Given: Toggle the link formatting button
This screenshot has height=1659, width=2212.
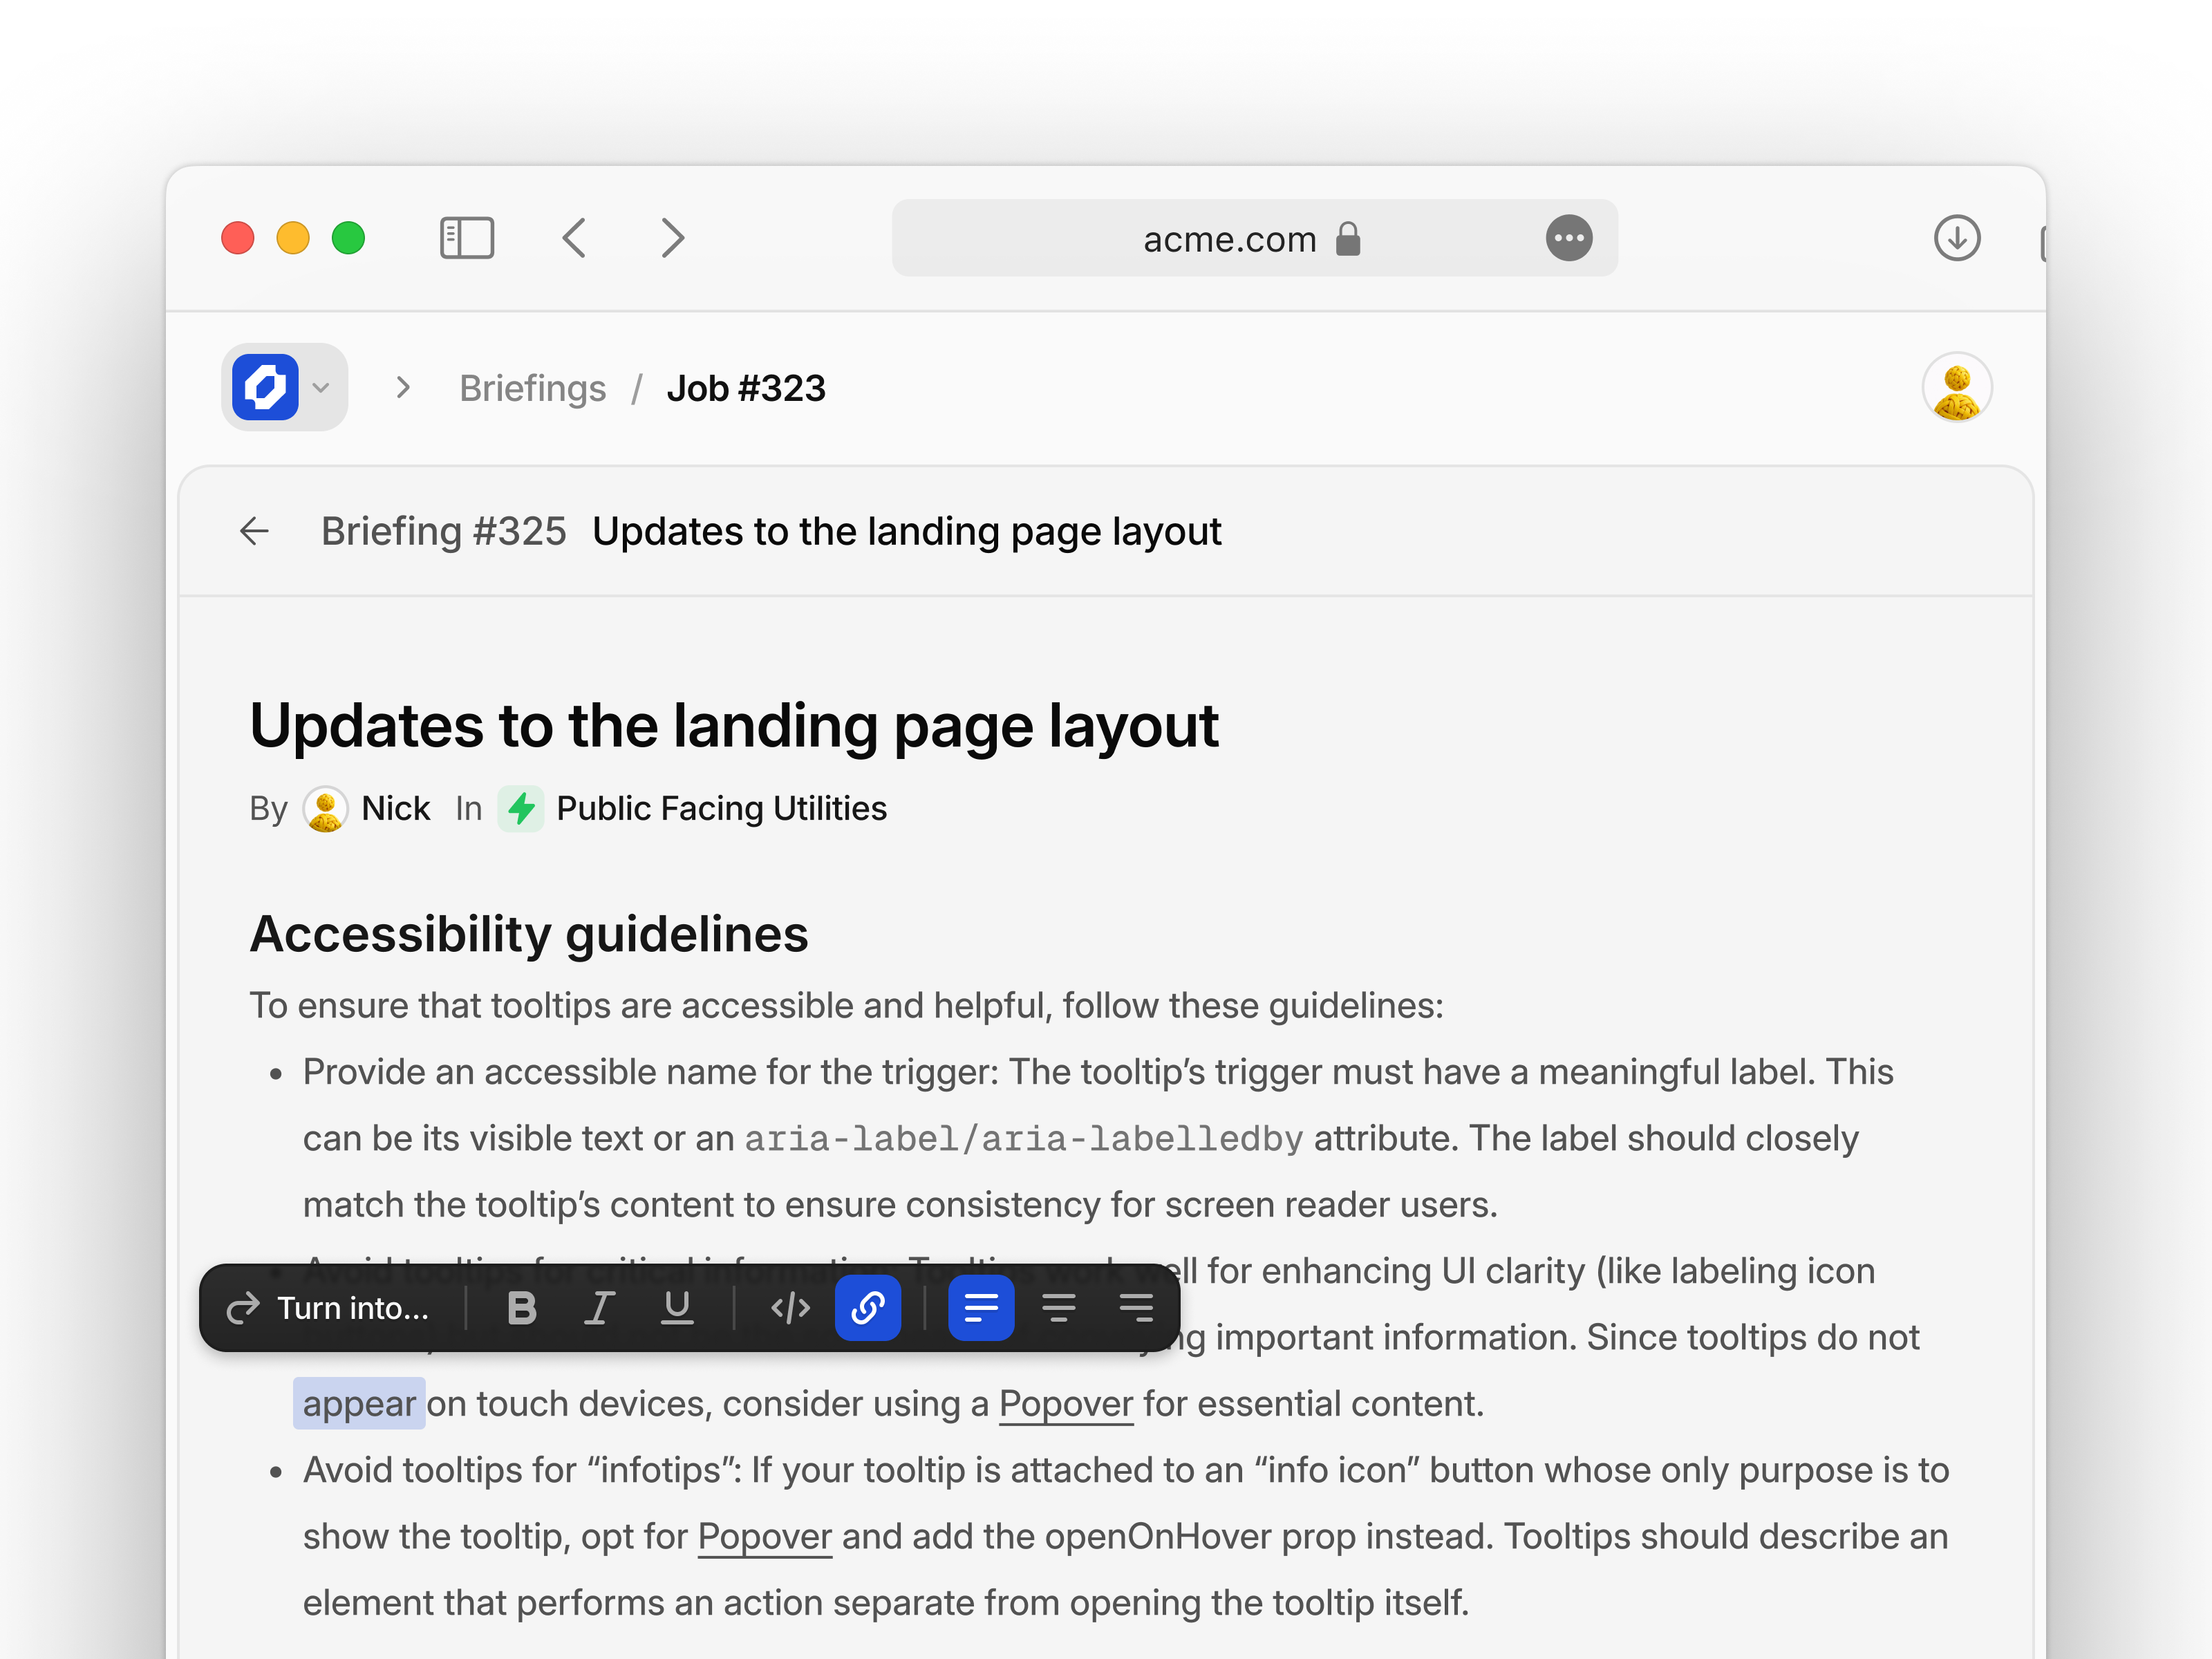Looking at the screenshot, I should pyautogui.click(x=868, y=1308).
